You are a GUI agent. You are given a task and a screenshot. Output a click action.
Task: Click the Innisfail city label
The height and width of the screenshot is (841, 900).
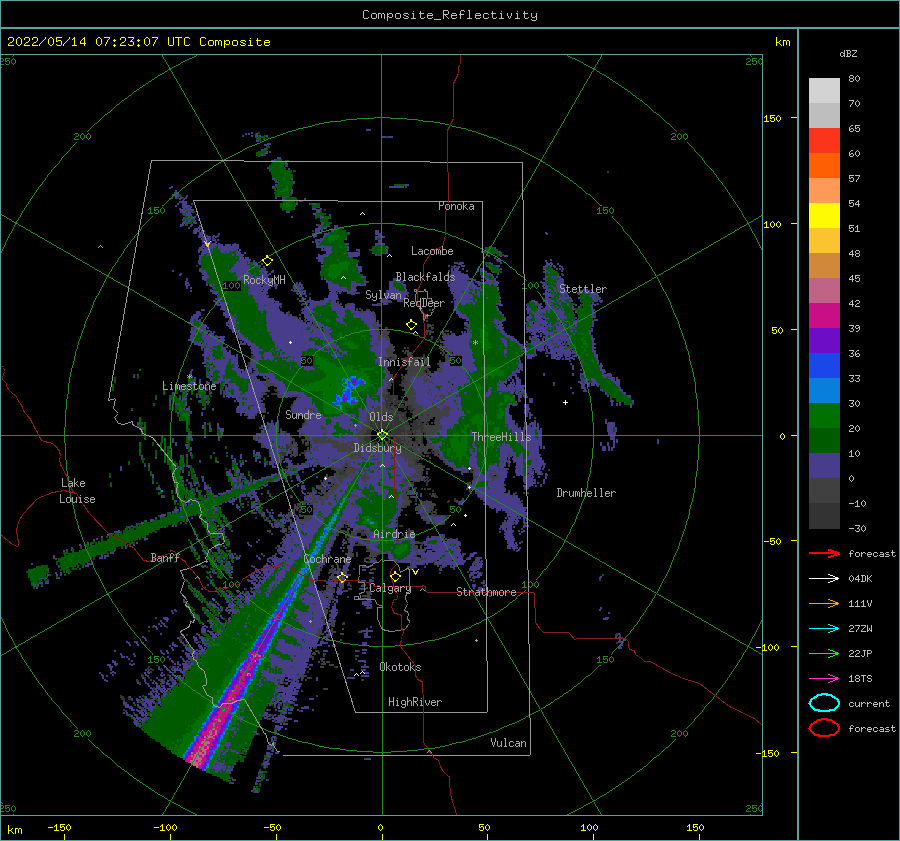click(x=404, y=362)
